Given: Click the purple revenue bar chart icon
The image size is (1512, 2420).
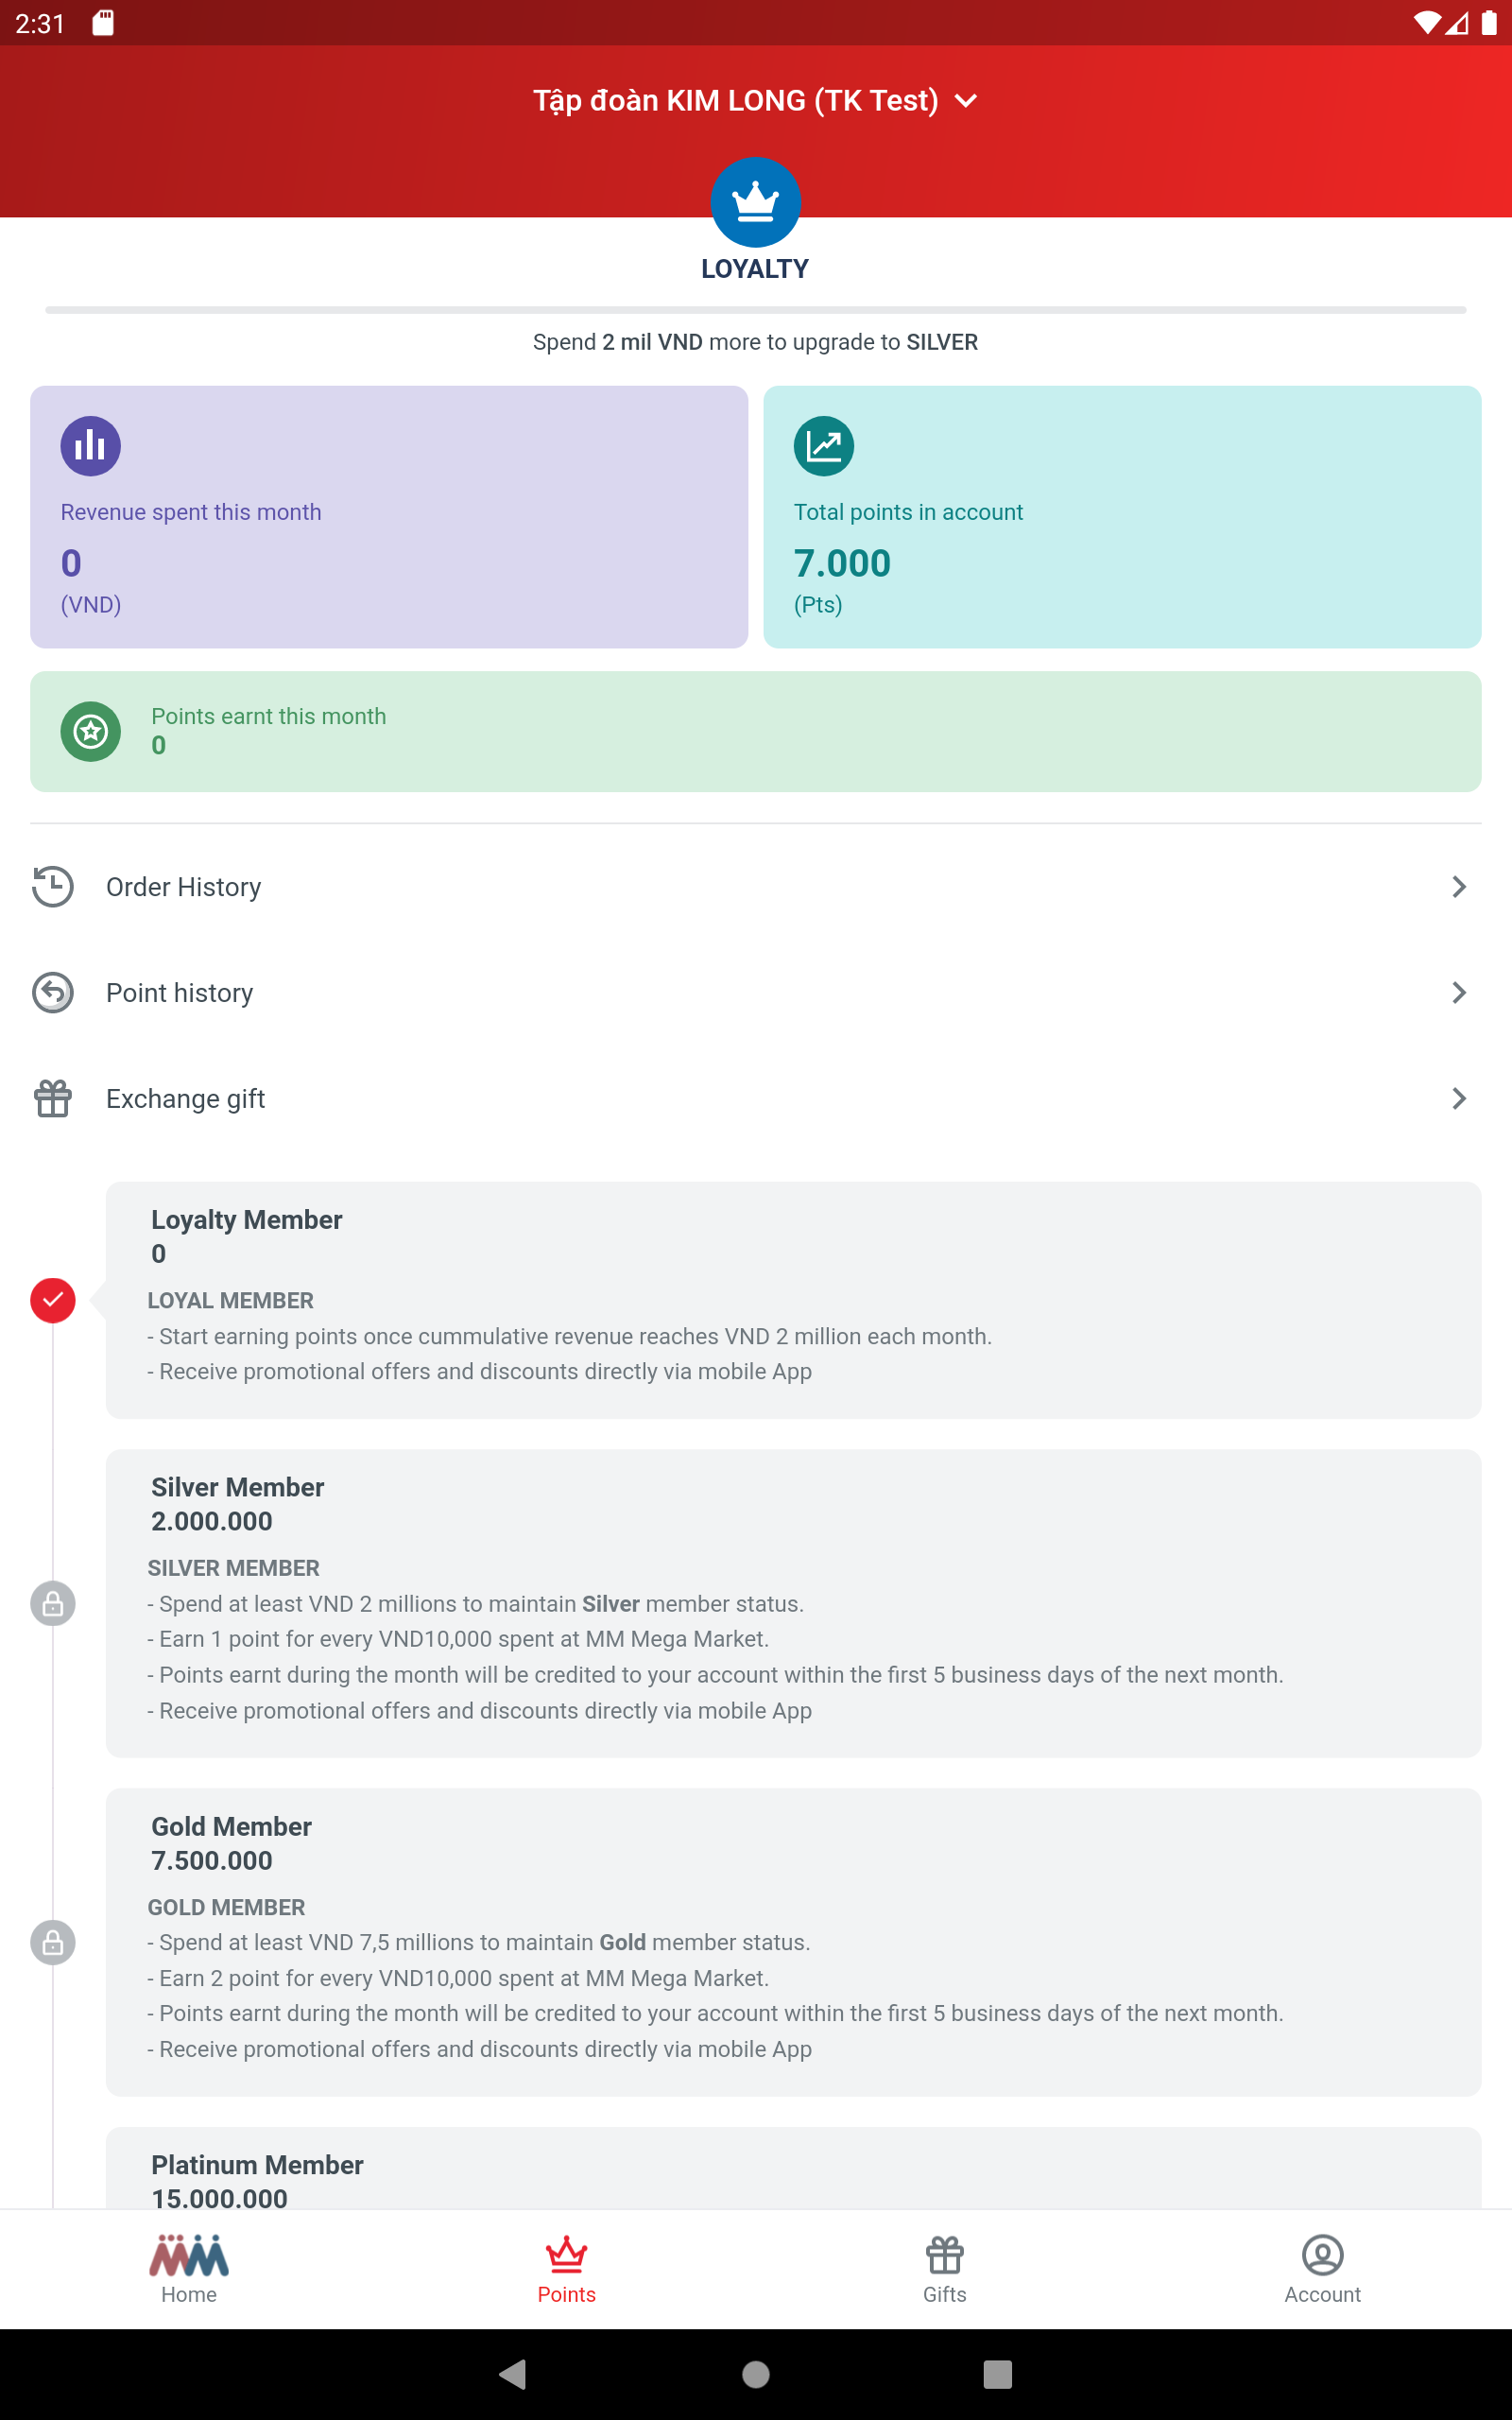Looking at the screenshot, I should [90, 446].
